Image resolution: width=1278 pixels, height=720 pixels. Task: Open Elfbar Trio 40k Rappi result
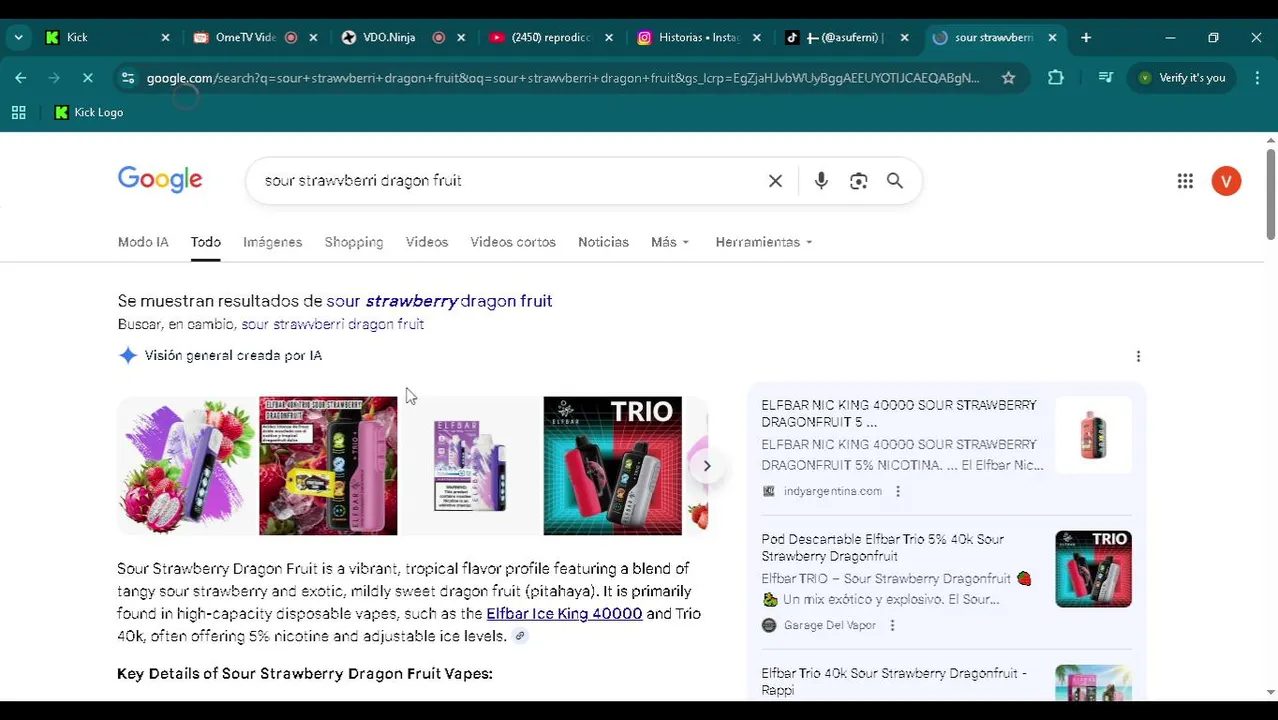click(x=894, y=681)
